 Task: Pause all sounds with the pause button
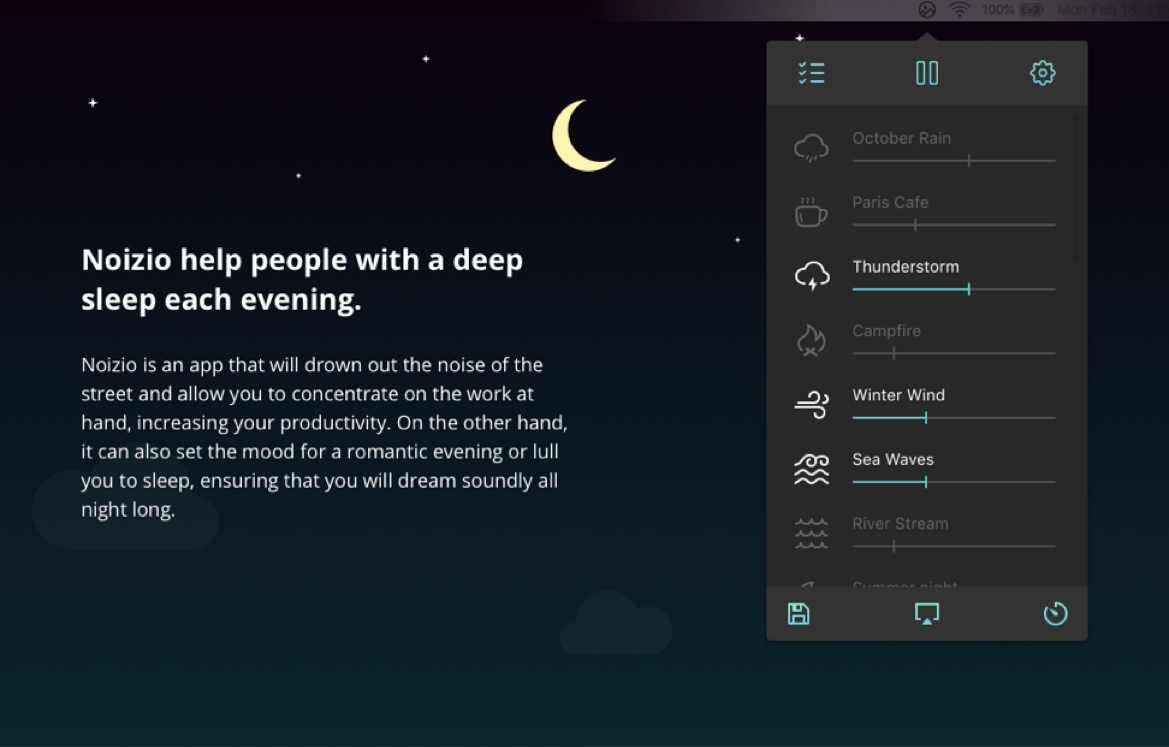click(927, 73)
